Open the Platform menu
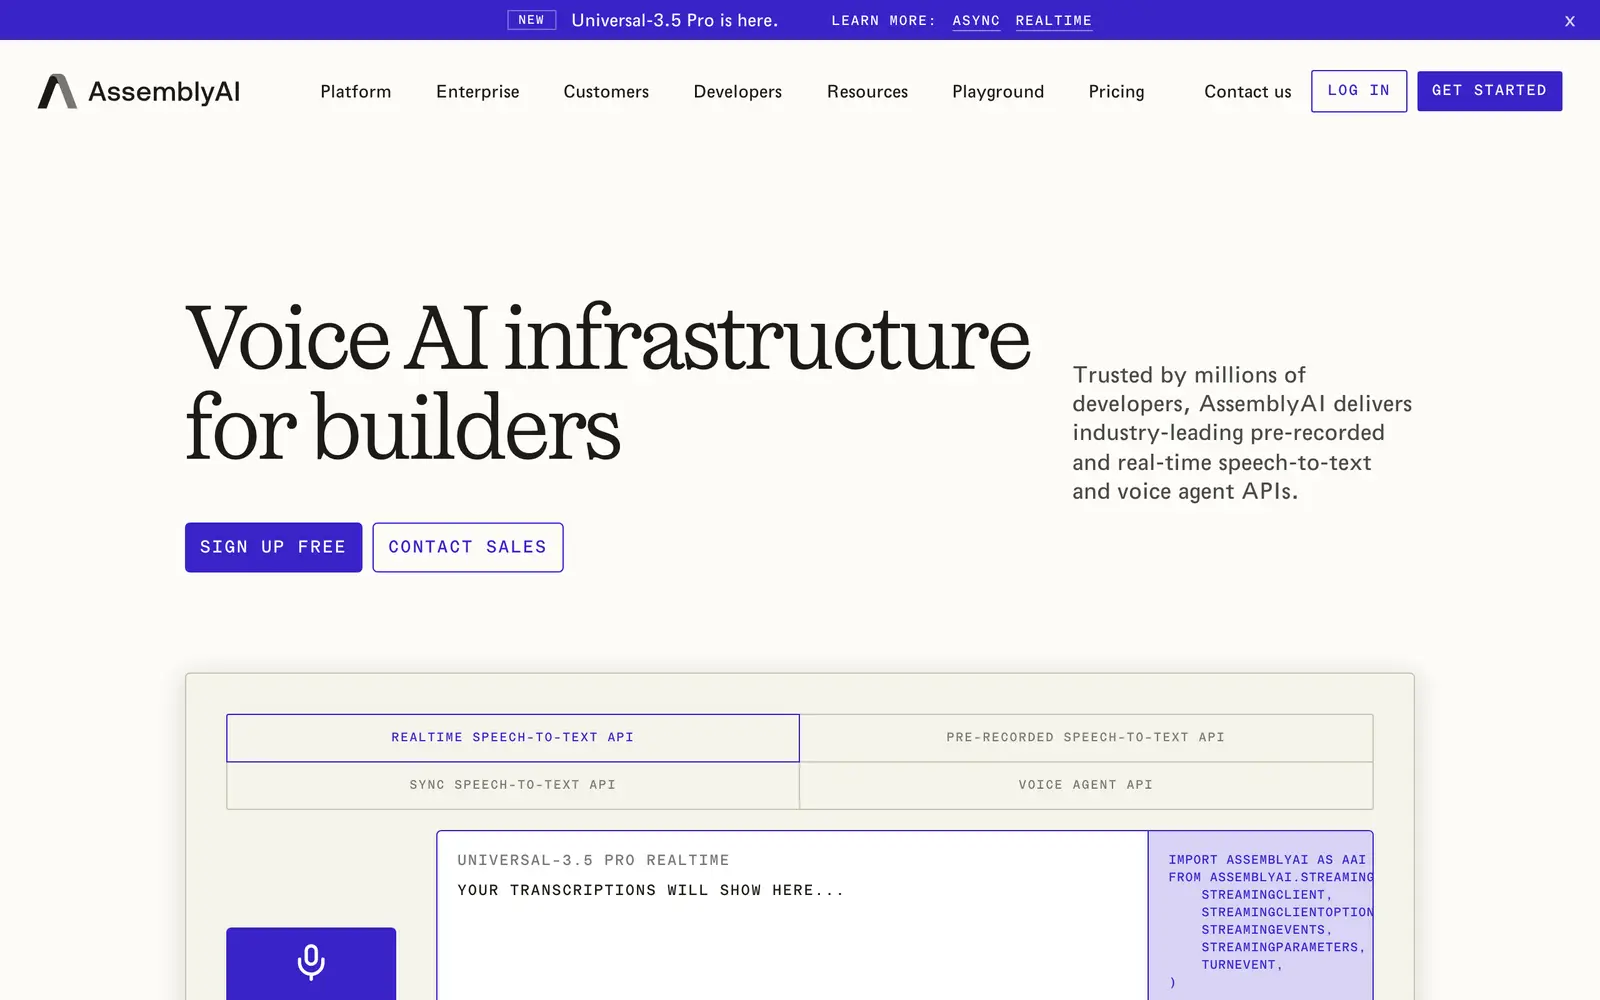 point(356,91)
